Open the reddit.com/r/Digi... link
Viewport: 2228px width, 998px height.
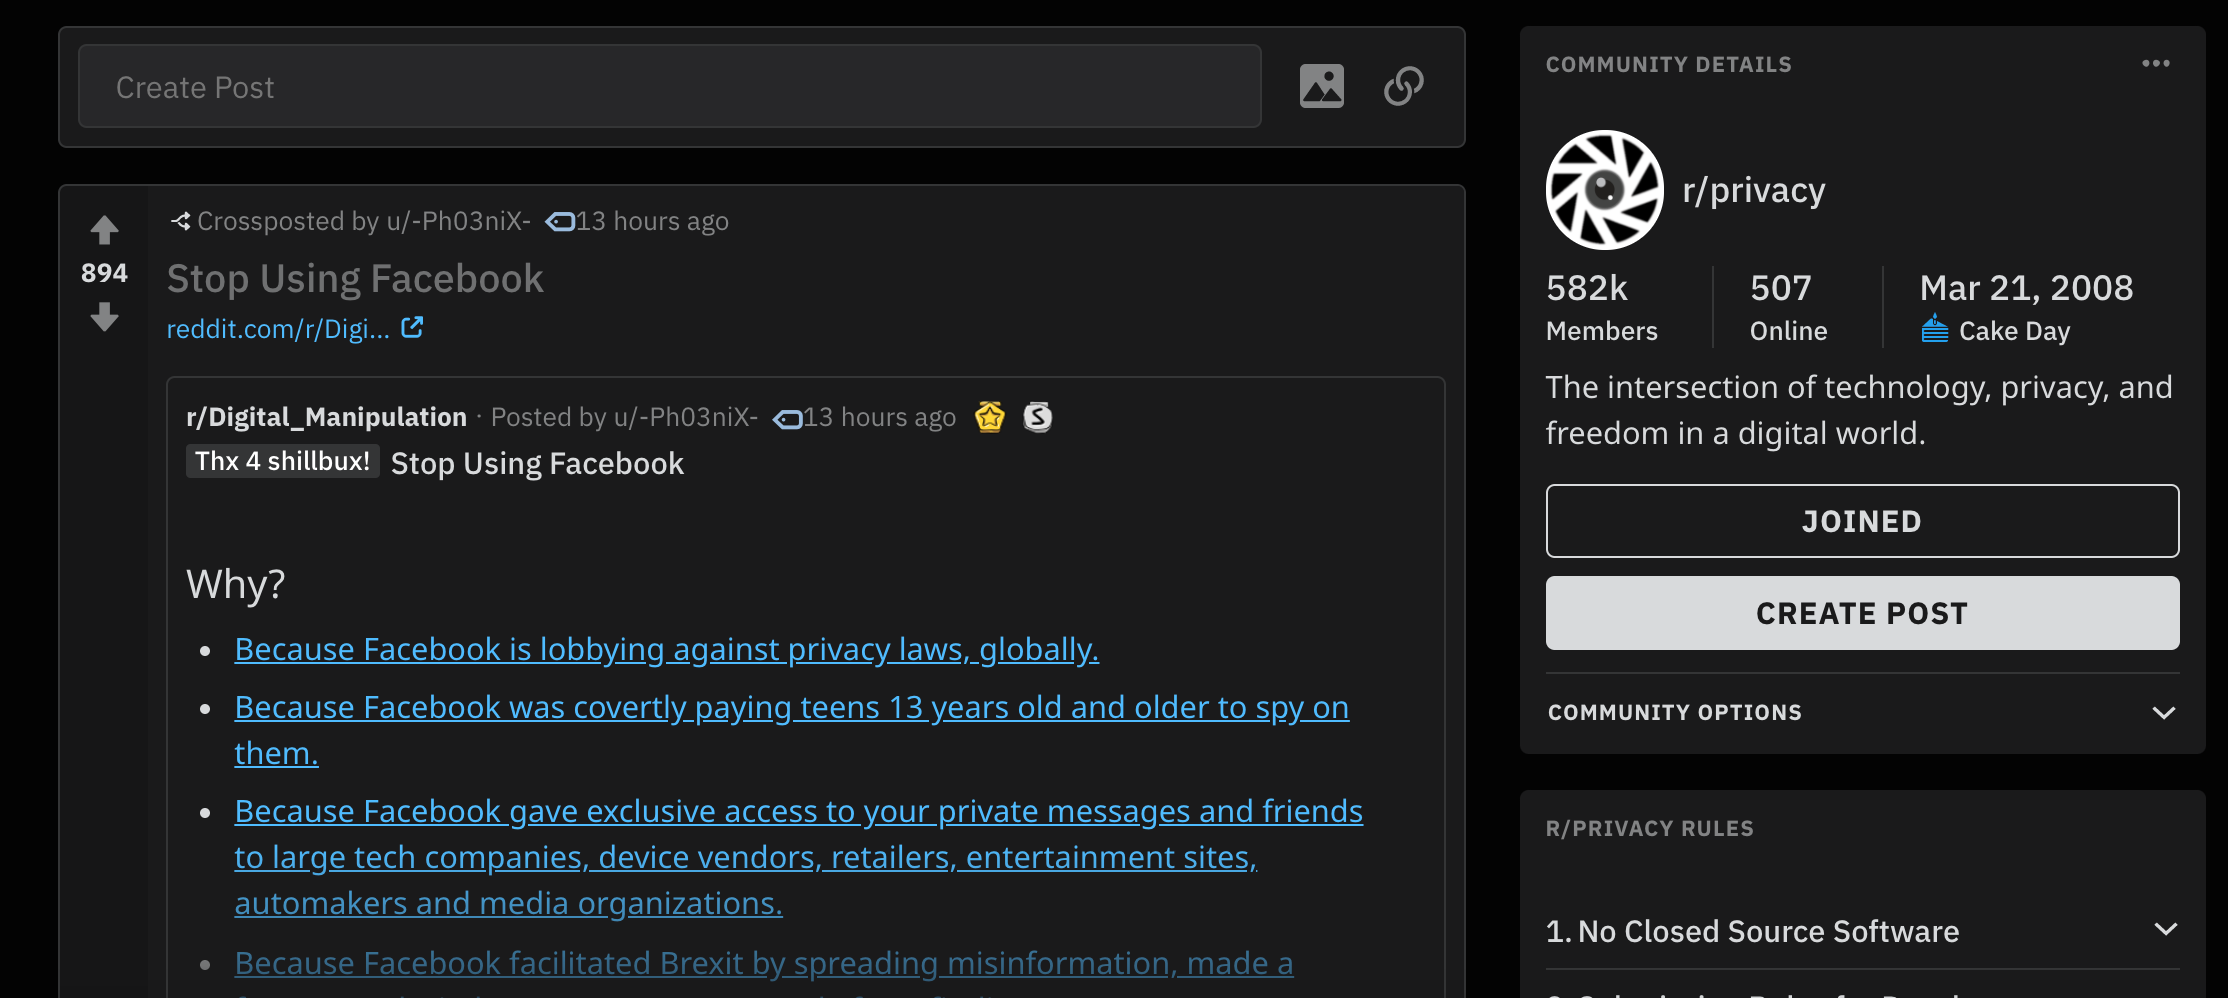(278, 328)
